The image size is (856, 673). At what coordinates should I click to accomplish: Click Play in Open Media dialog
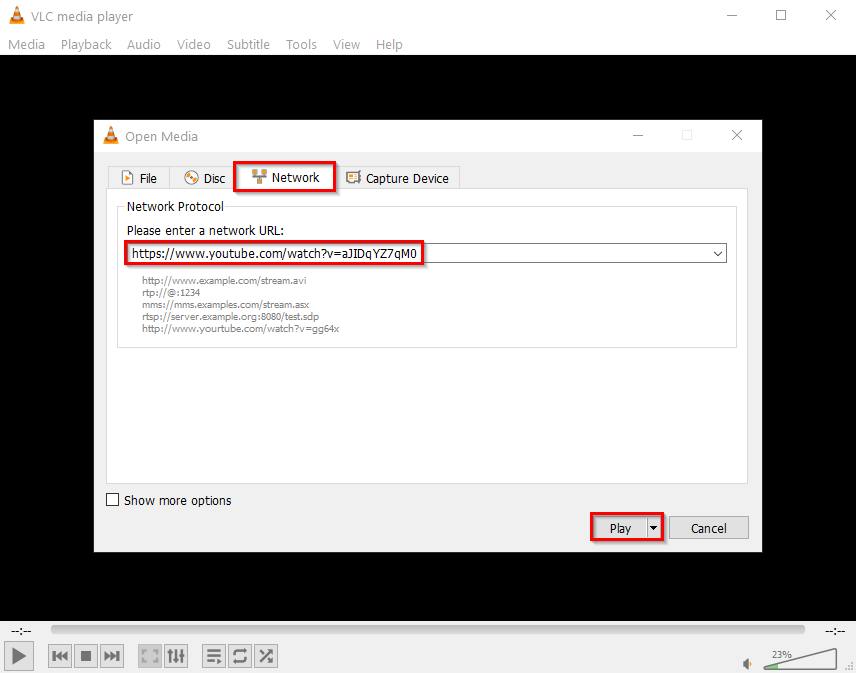[620, 528]
